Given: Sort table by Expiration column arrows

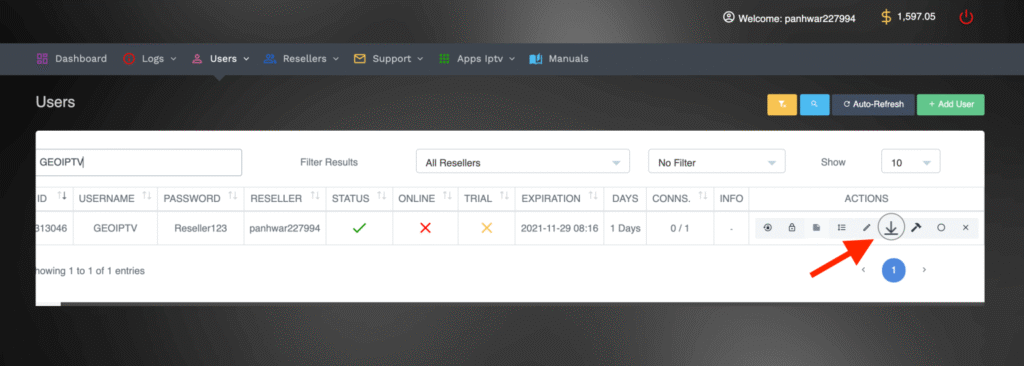Looking at the screenshot, I should 592,196.
